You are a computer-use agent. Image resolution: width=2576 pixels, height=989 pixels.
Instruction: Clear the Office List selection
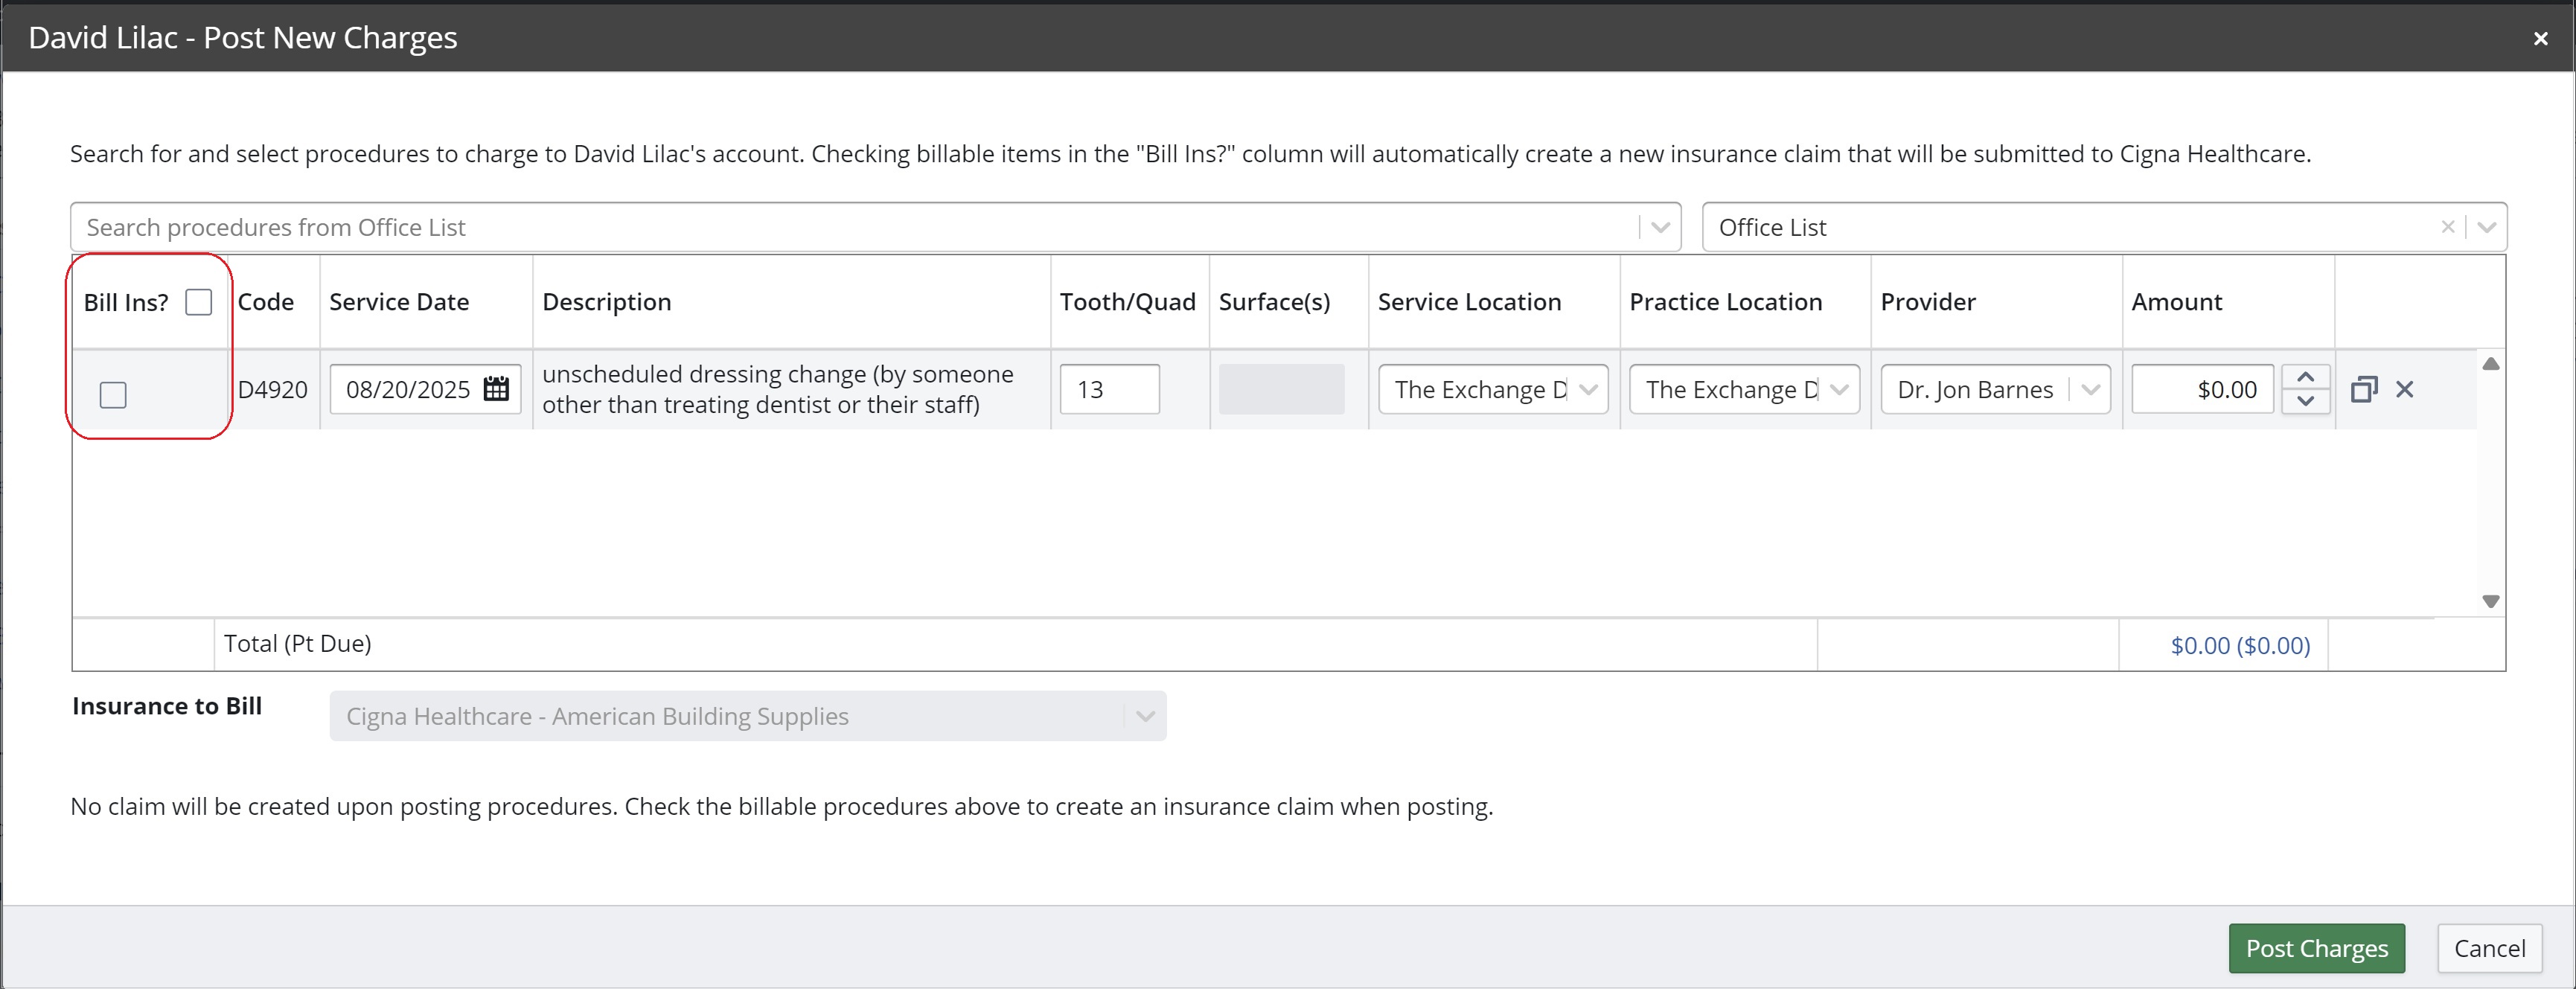2447,227
